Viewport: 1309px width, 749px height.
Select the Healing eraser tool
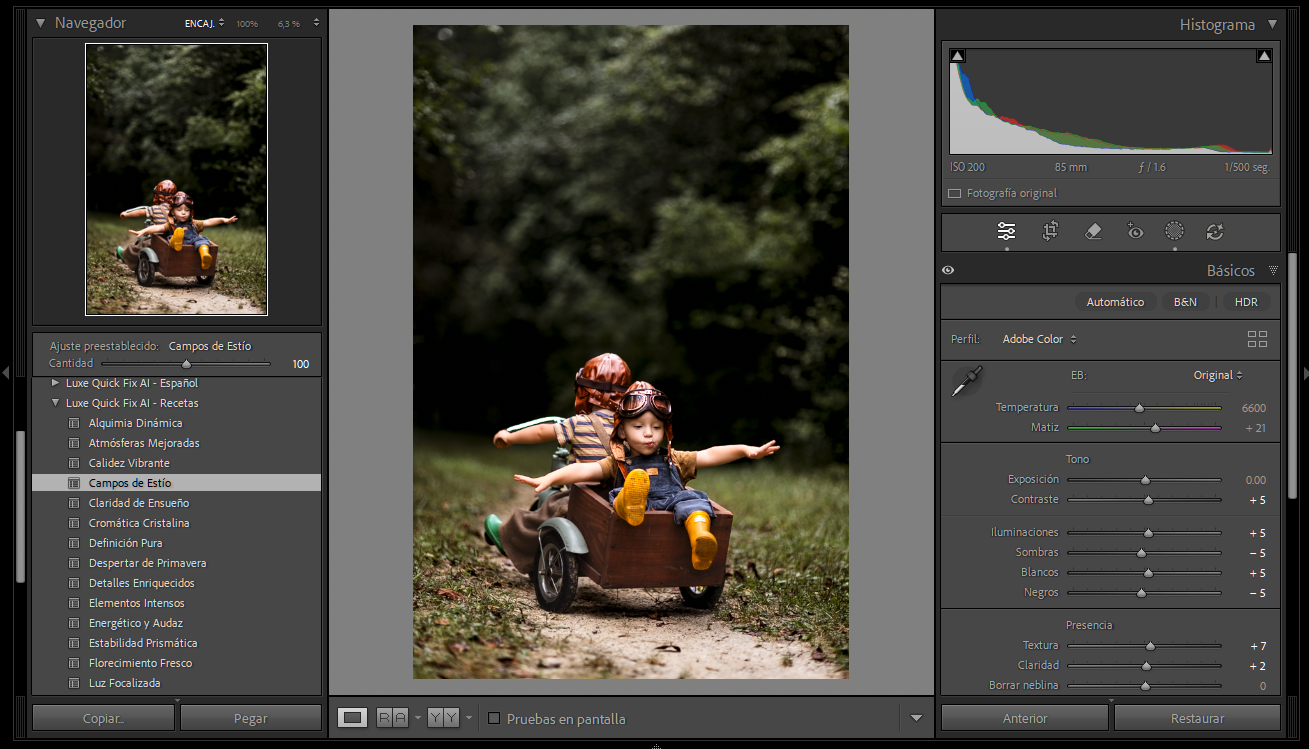tap(1093, 232)
